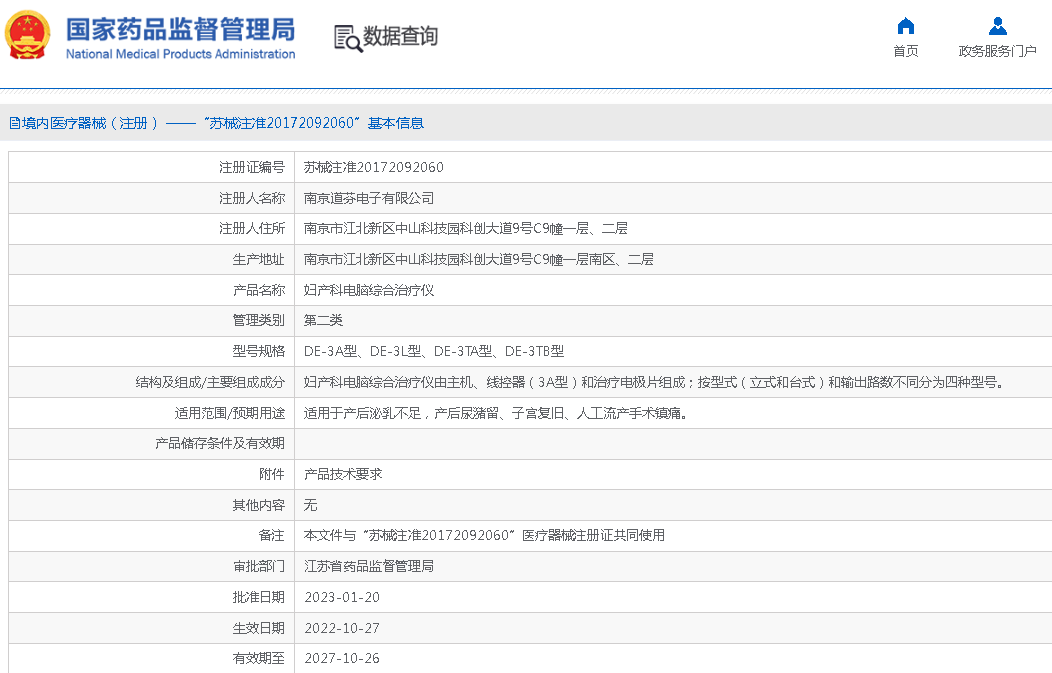Click the national emblem logo
The width and height of the screenshot is (1052, 673).
coord(27,36)
